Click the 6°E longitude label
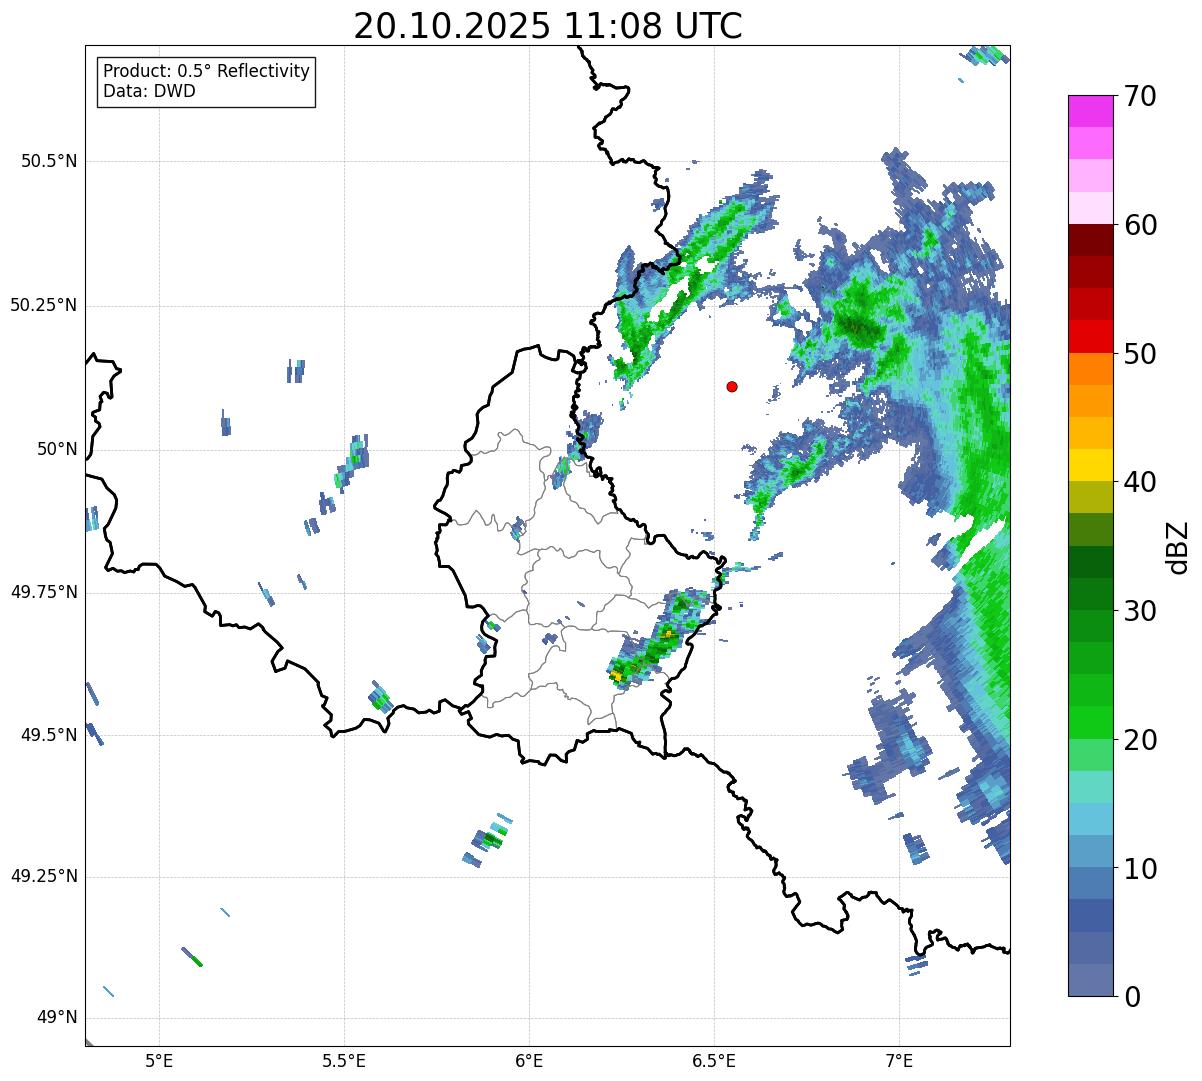The height and width of the screenshot is (1081, 1202). [x=529, y=1060]
